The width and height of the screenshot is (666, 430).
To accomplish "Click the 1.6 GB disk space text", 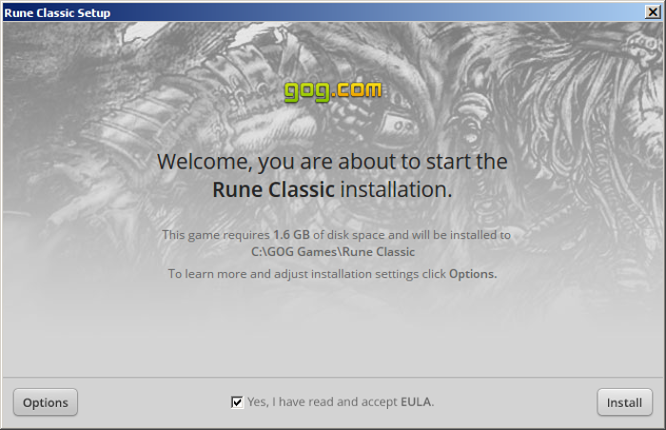I will click(291, 235).
